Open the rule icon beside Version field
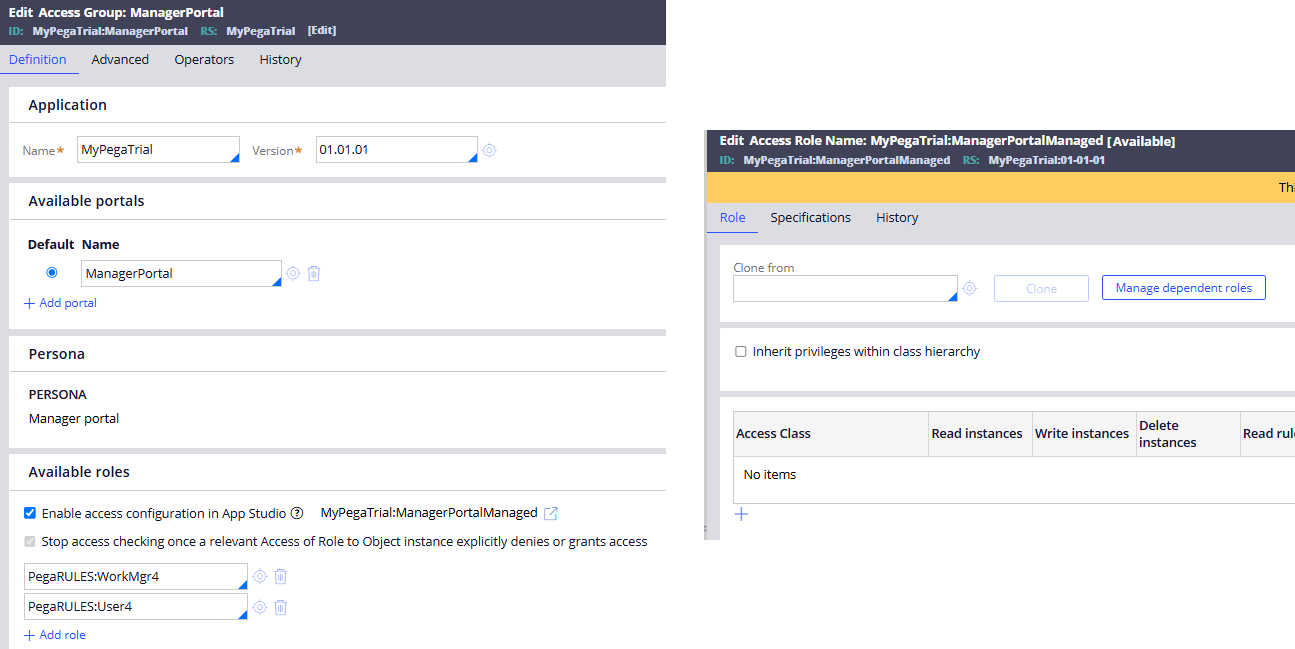1295x649 pixels. (x=489, y=150)
